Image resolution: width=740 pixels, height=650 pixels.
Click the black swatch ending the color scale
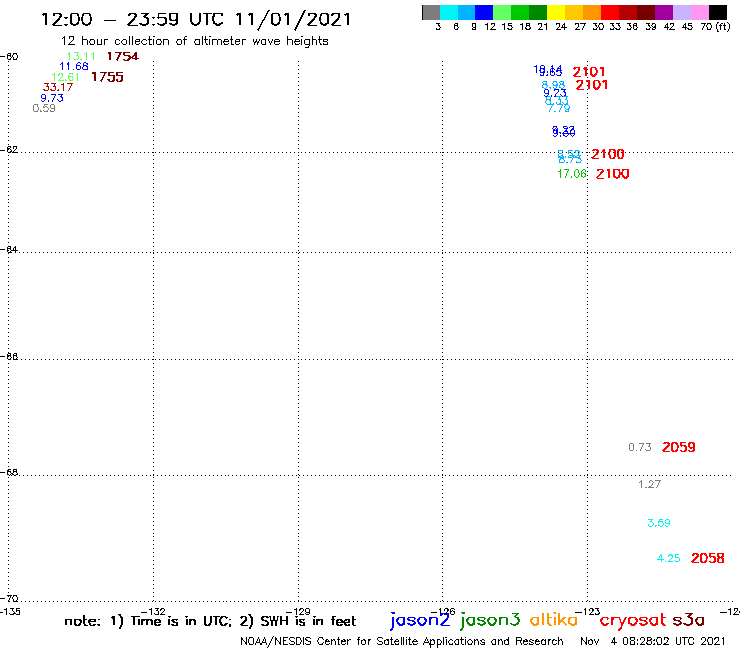pyautogui.click(x=718, y=12)
